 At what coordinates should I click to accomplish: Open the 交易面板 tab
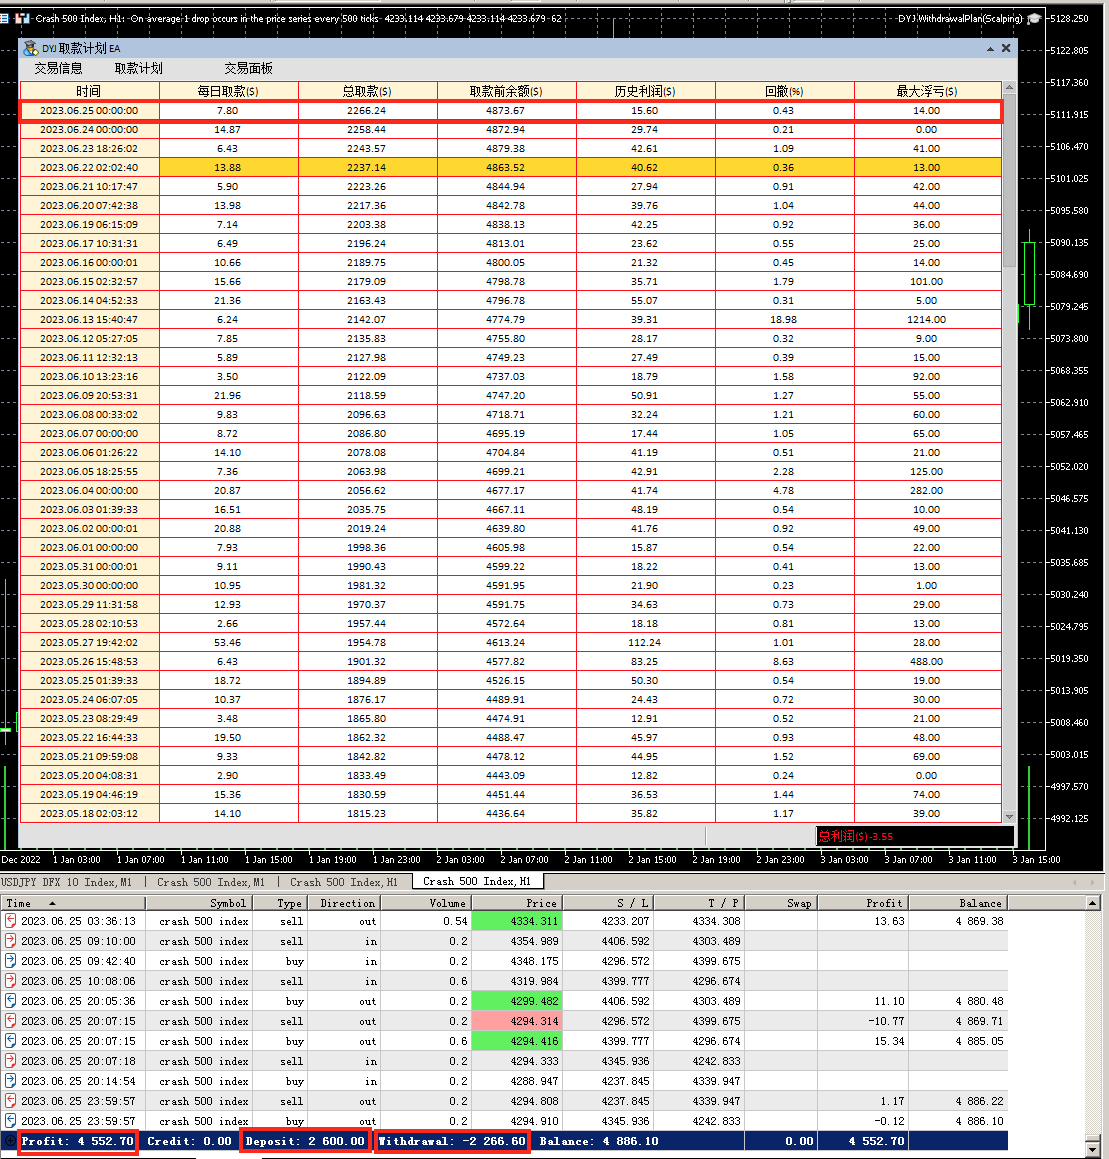(x=248, y=69)
